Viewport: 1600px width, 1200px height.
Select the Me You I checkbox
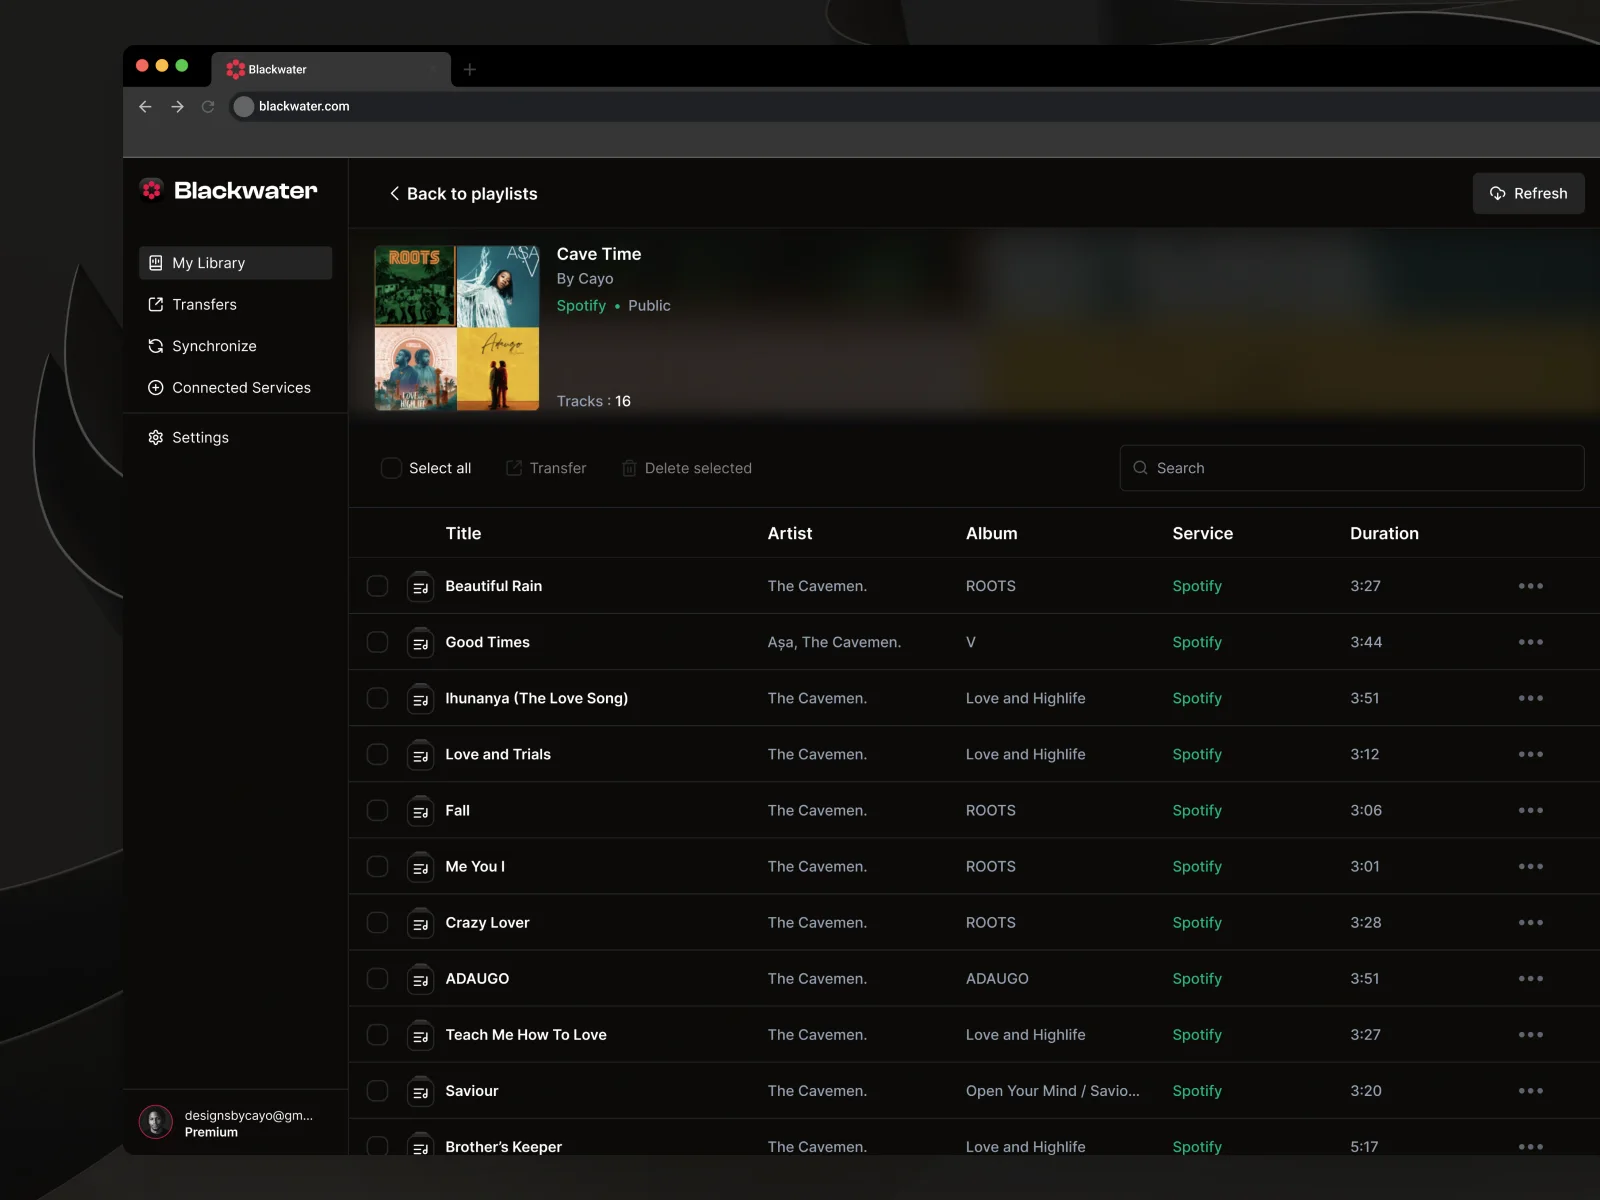pyautogui.click(x=377, y=866)
